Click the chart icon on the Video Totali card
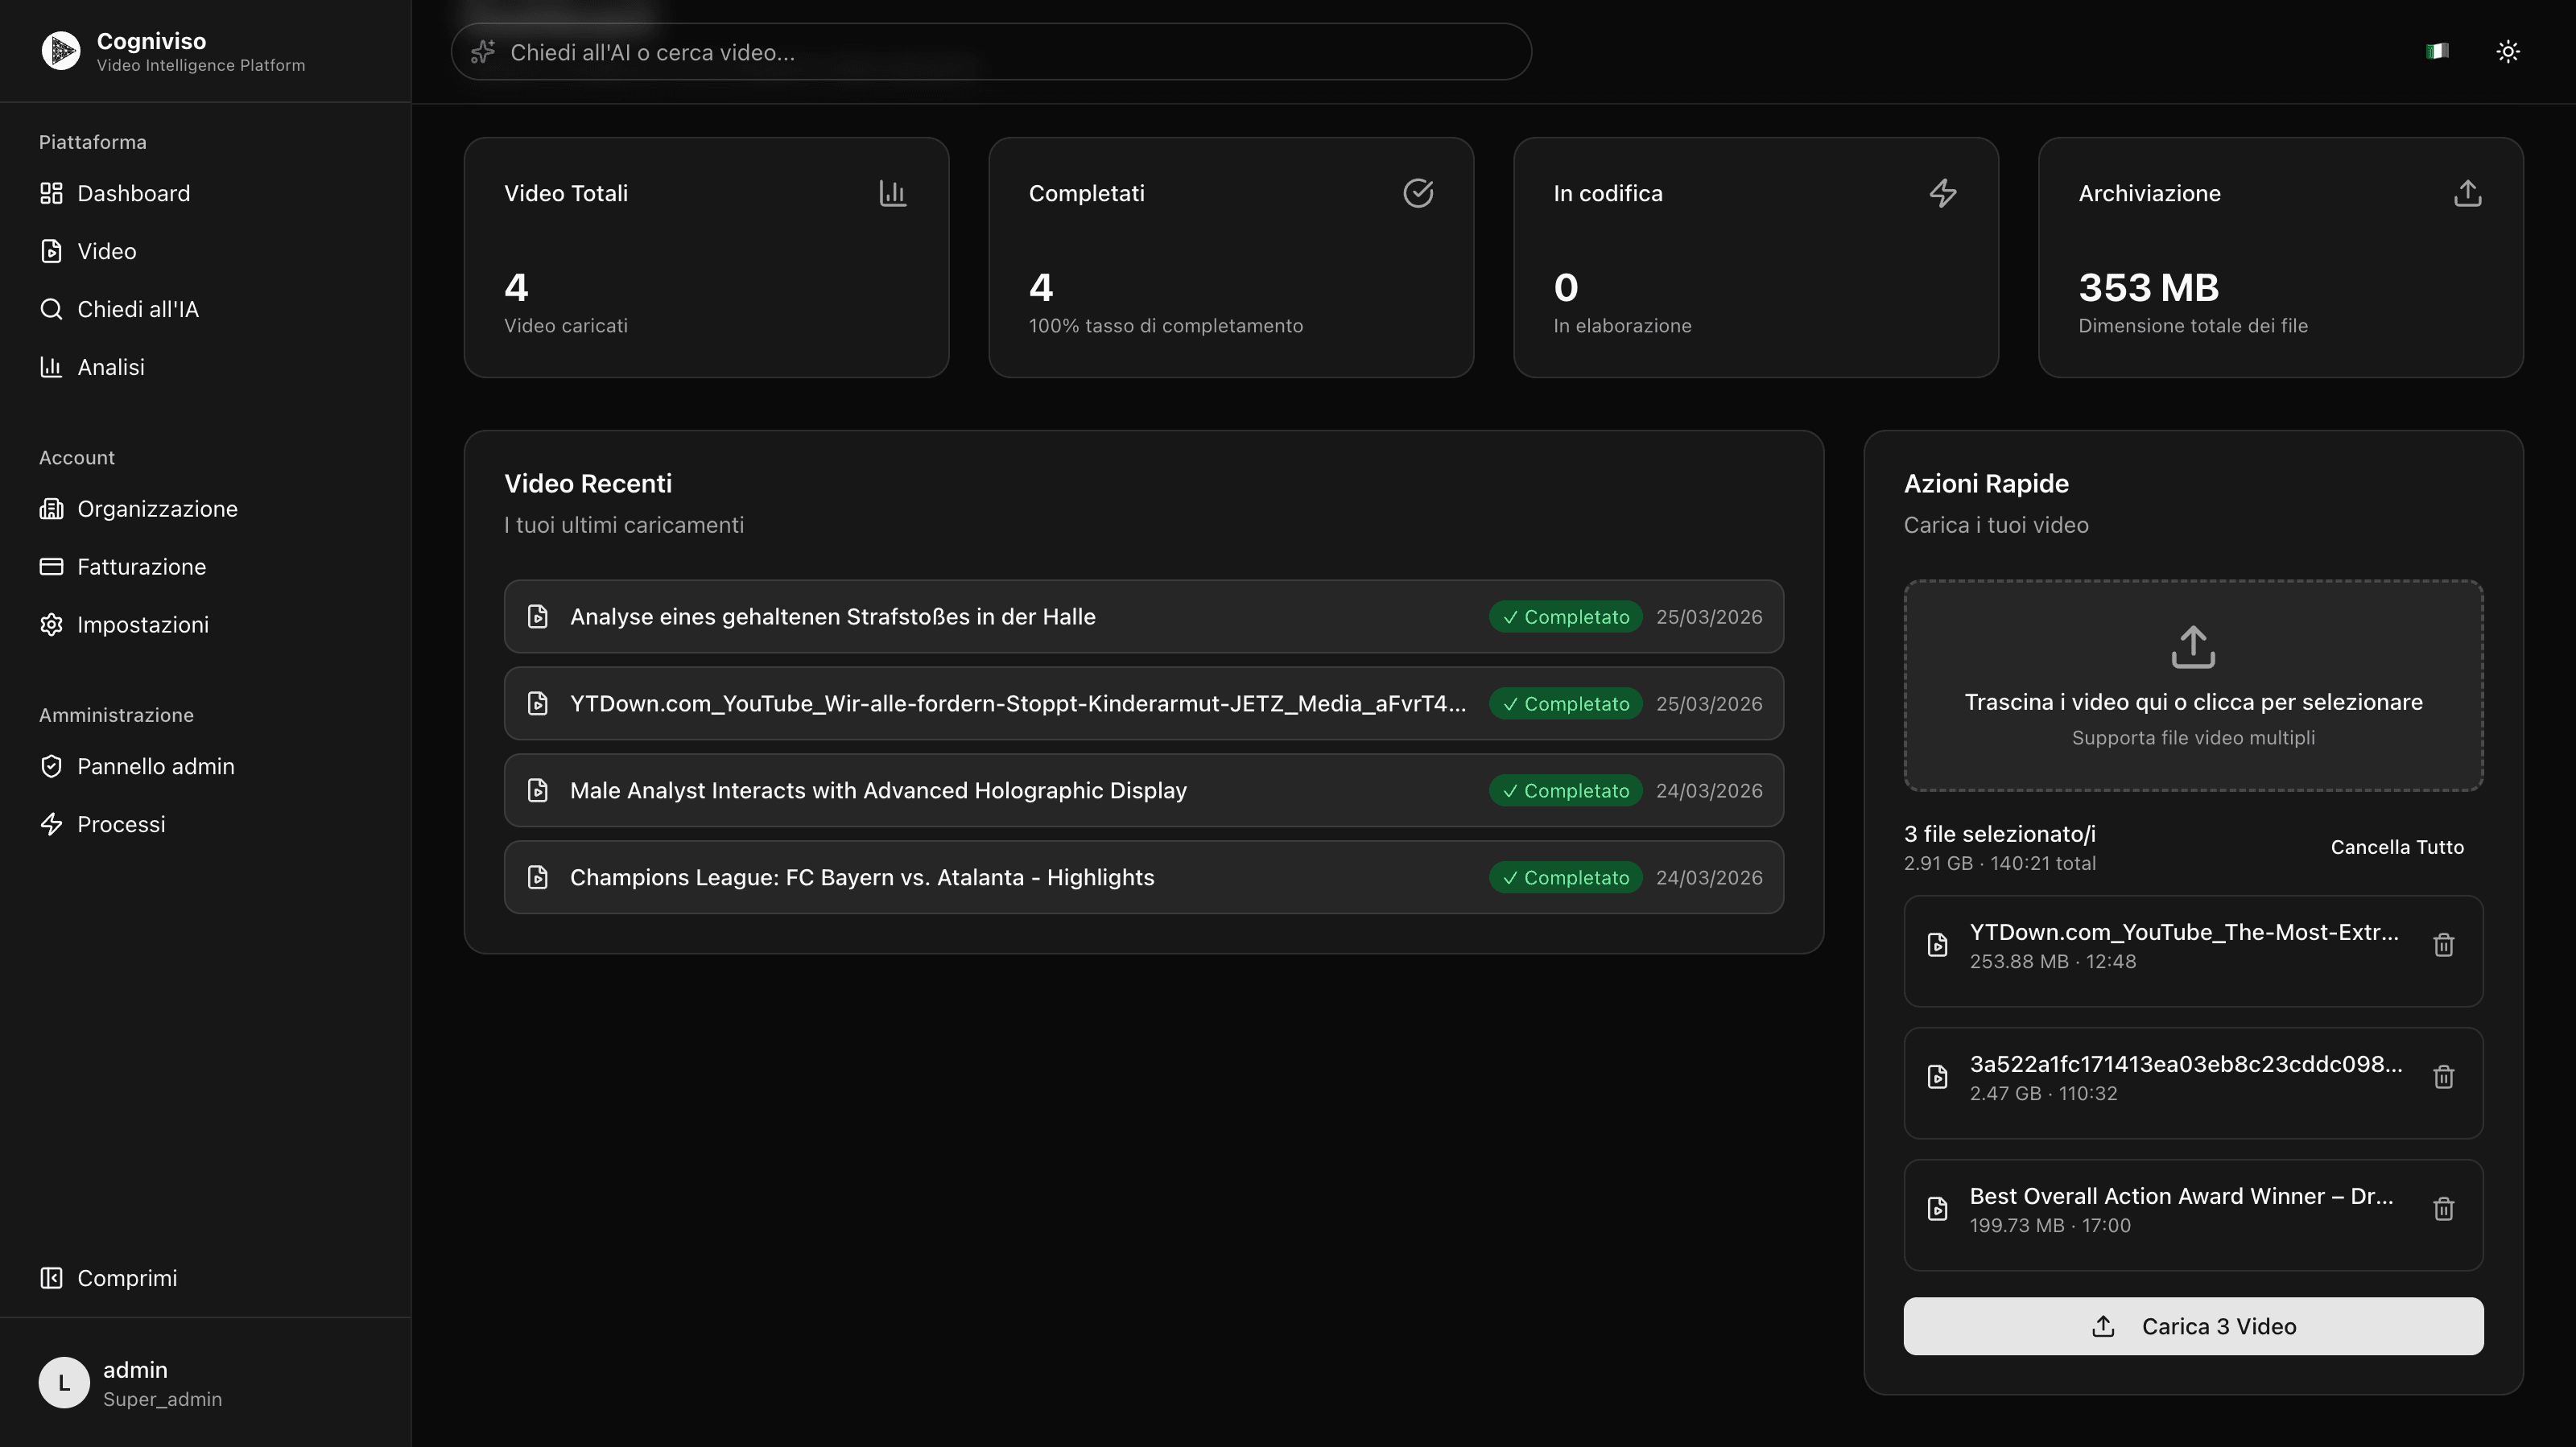The height and width of the screenshot is (1447, 2576). point(893,193)
